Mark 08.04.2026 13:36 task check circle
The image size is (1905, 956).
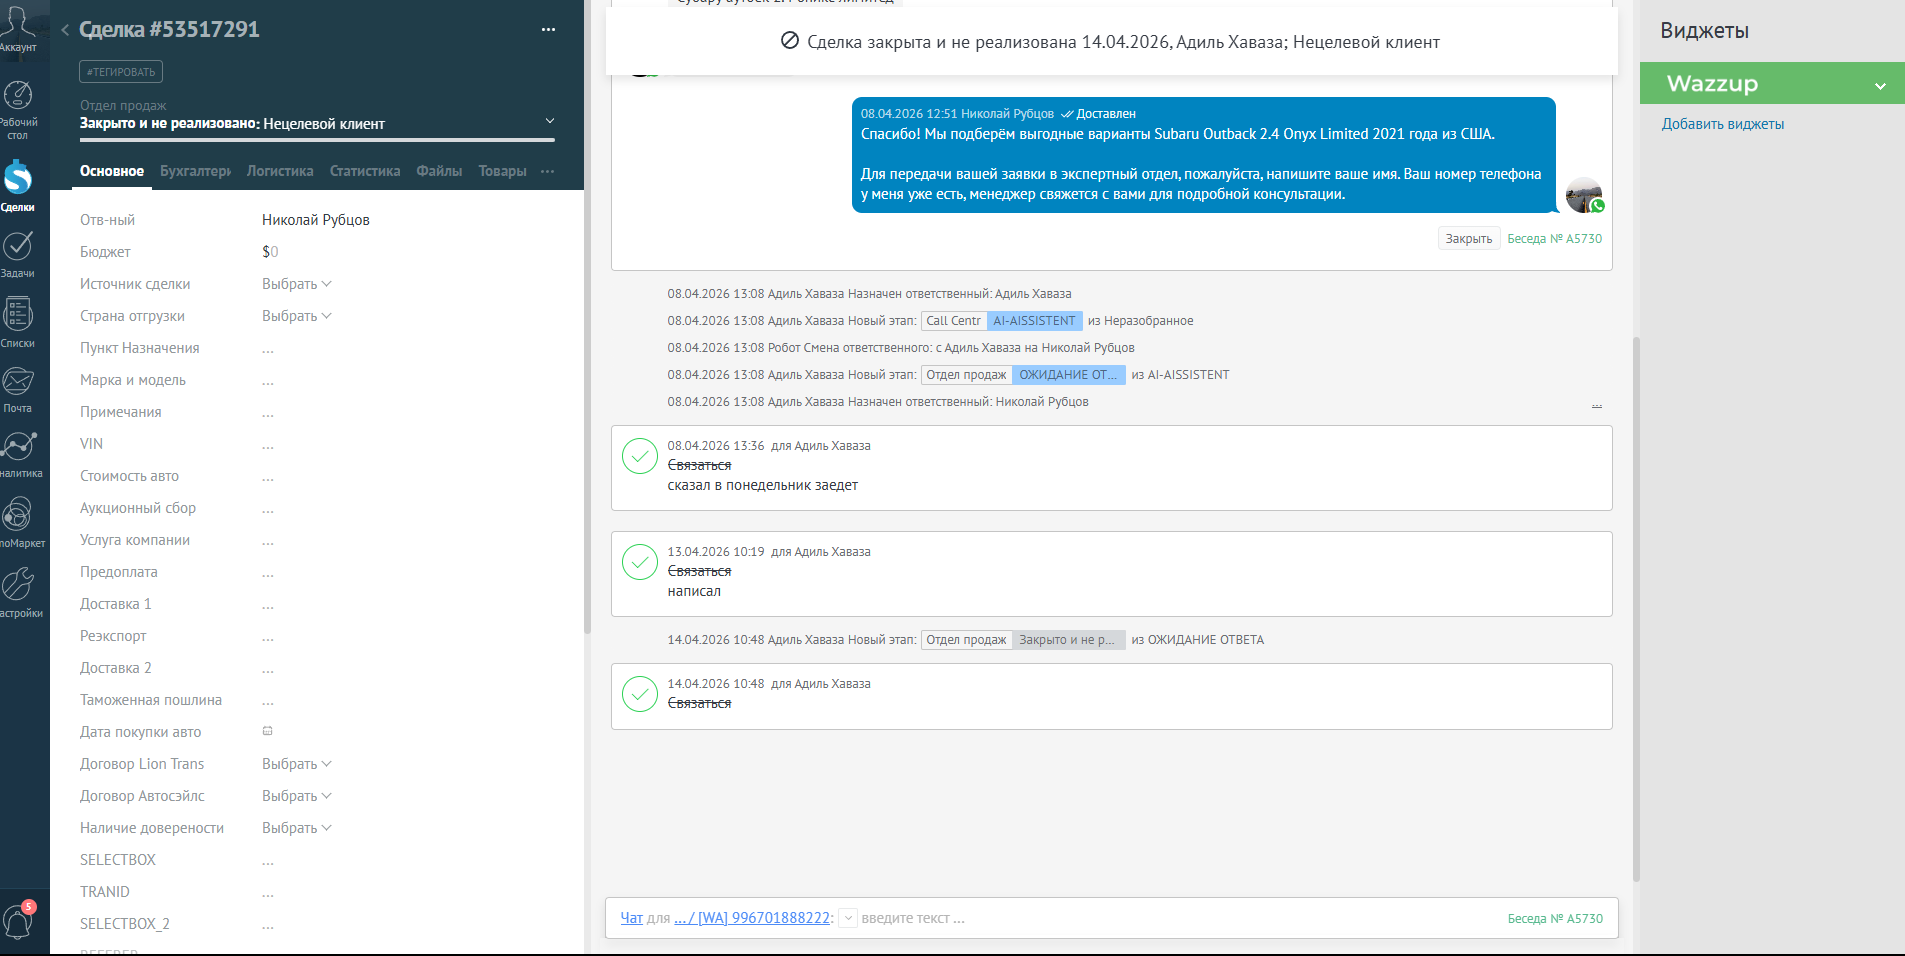(x=640, y=456)
